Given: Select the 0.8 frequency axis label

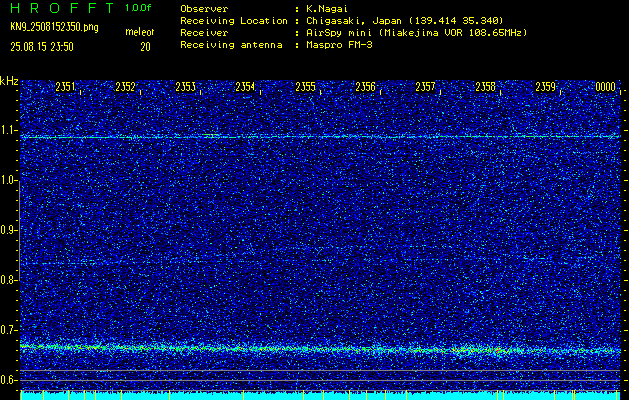Looking at the screenshot, I should (x=9, y=280).
